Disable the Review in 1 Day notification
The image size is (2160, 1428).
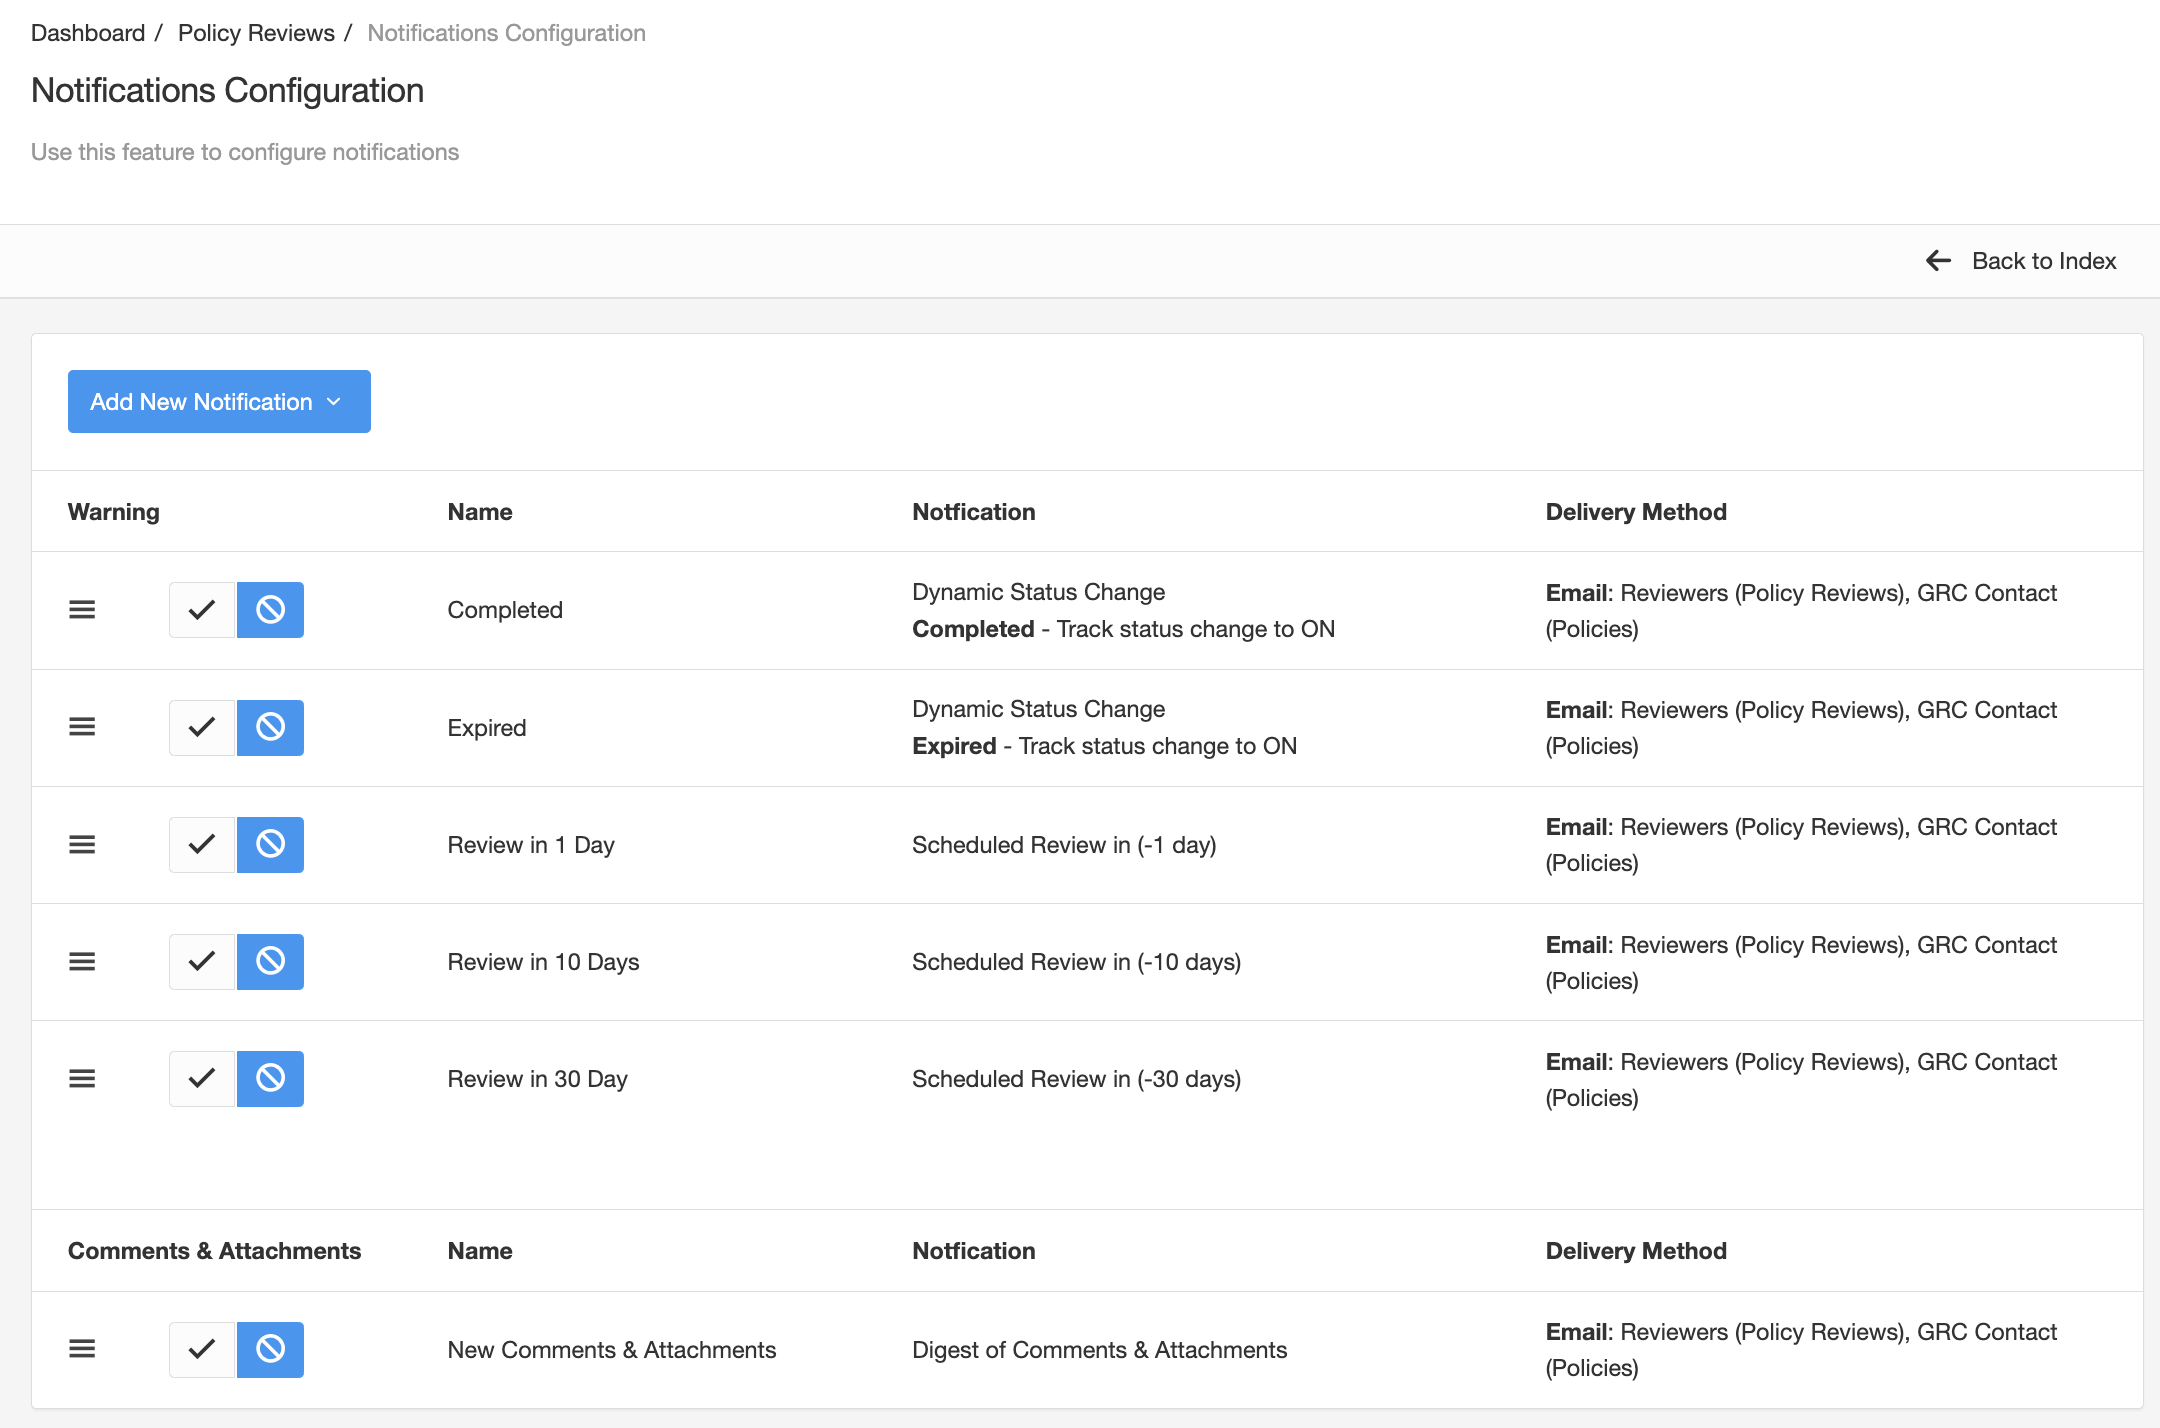point(270,845)
